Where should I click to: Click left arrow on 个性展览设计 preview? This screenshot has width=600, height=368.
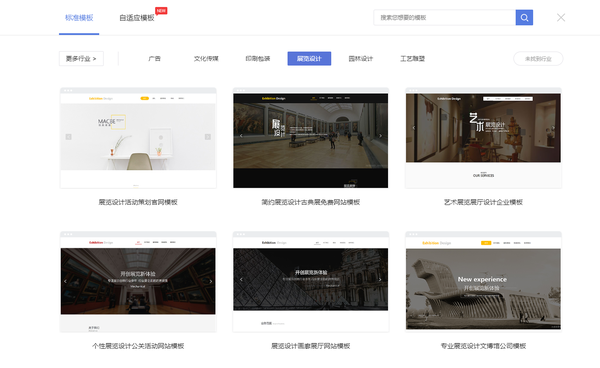tap(65, 281)
